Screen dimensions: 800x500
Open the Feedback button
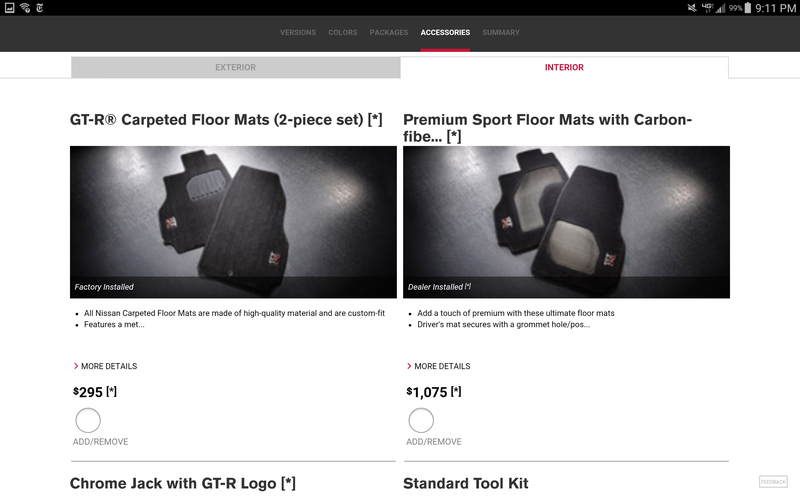(773, 482)
